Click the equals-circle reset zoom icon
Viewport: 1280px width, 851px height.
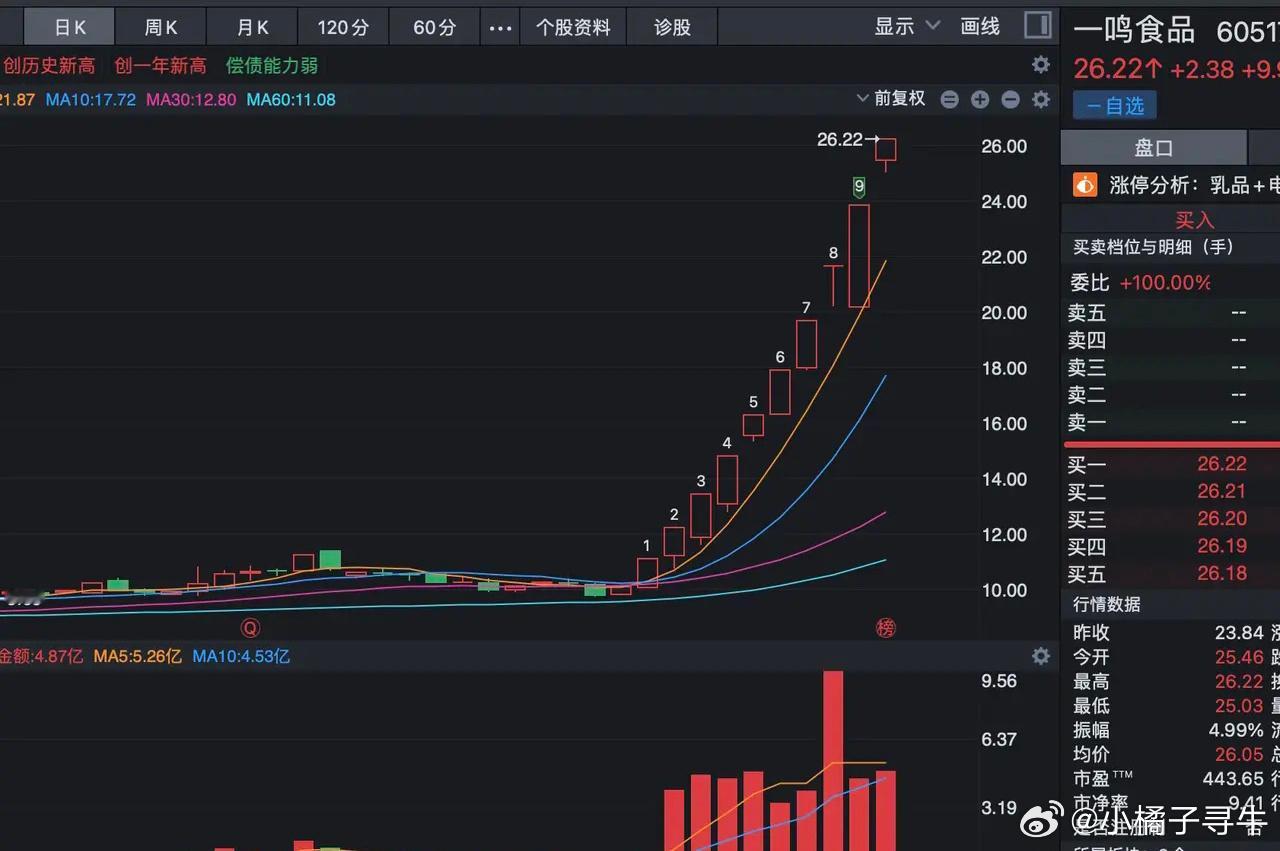950,100
